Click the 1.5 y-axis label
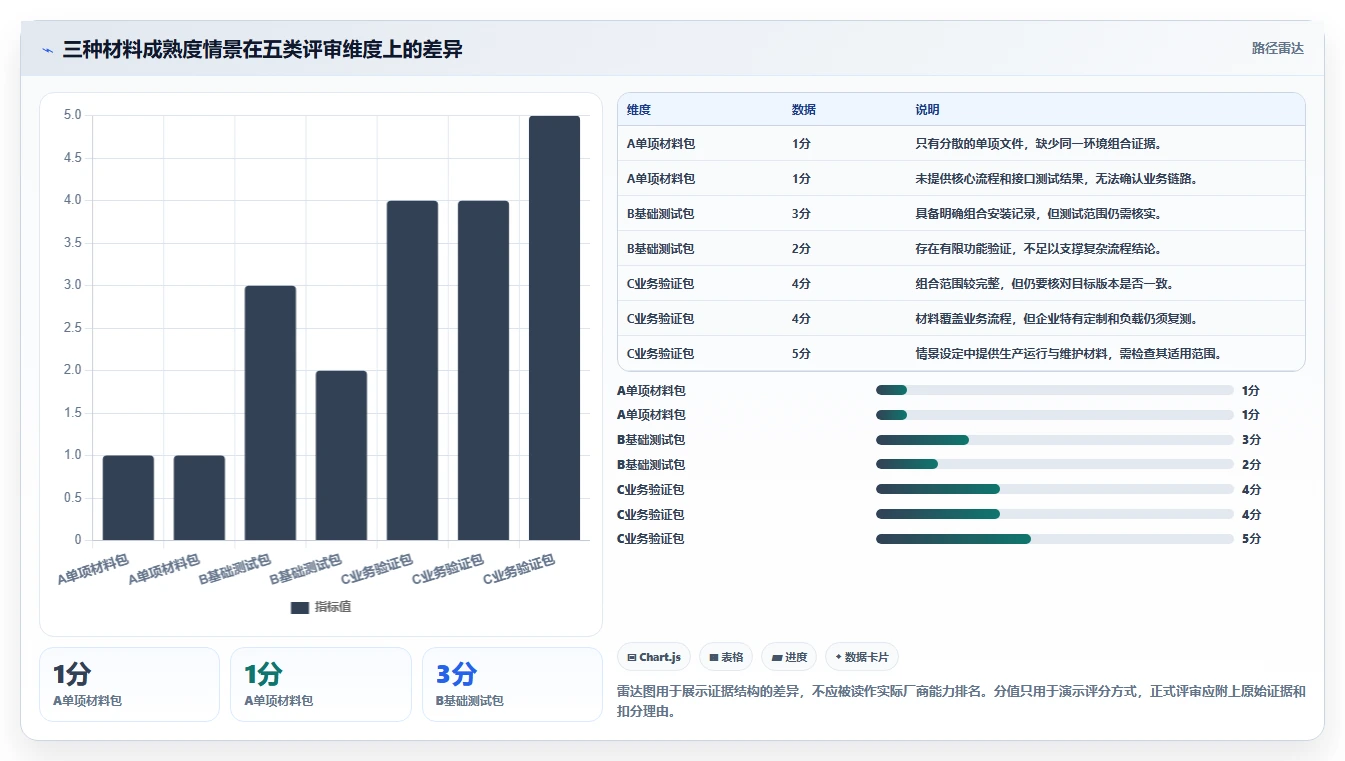This screenshot has width=1345, height=761. [72, 413]
